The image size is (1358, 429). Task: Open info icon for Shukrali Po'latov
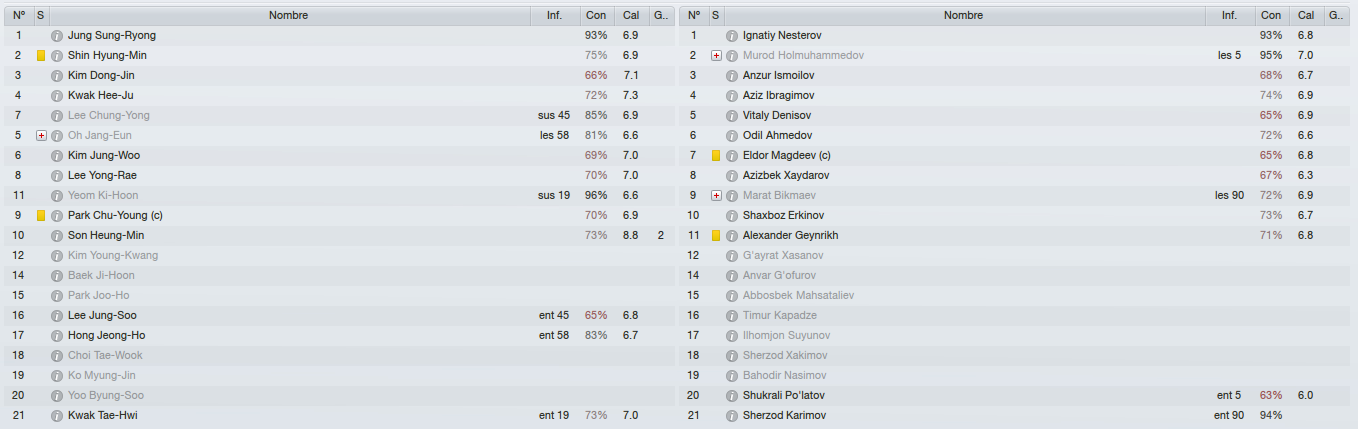point(732,395)
